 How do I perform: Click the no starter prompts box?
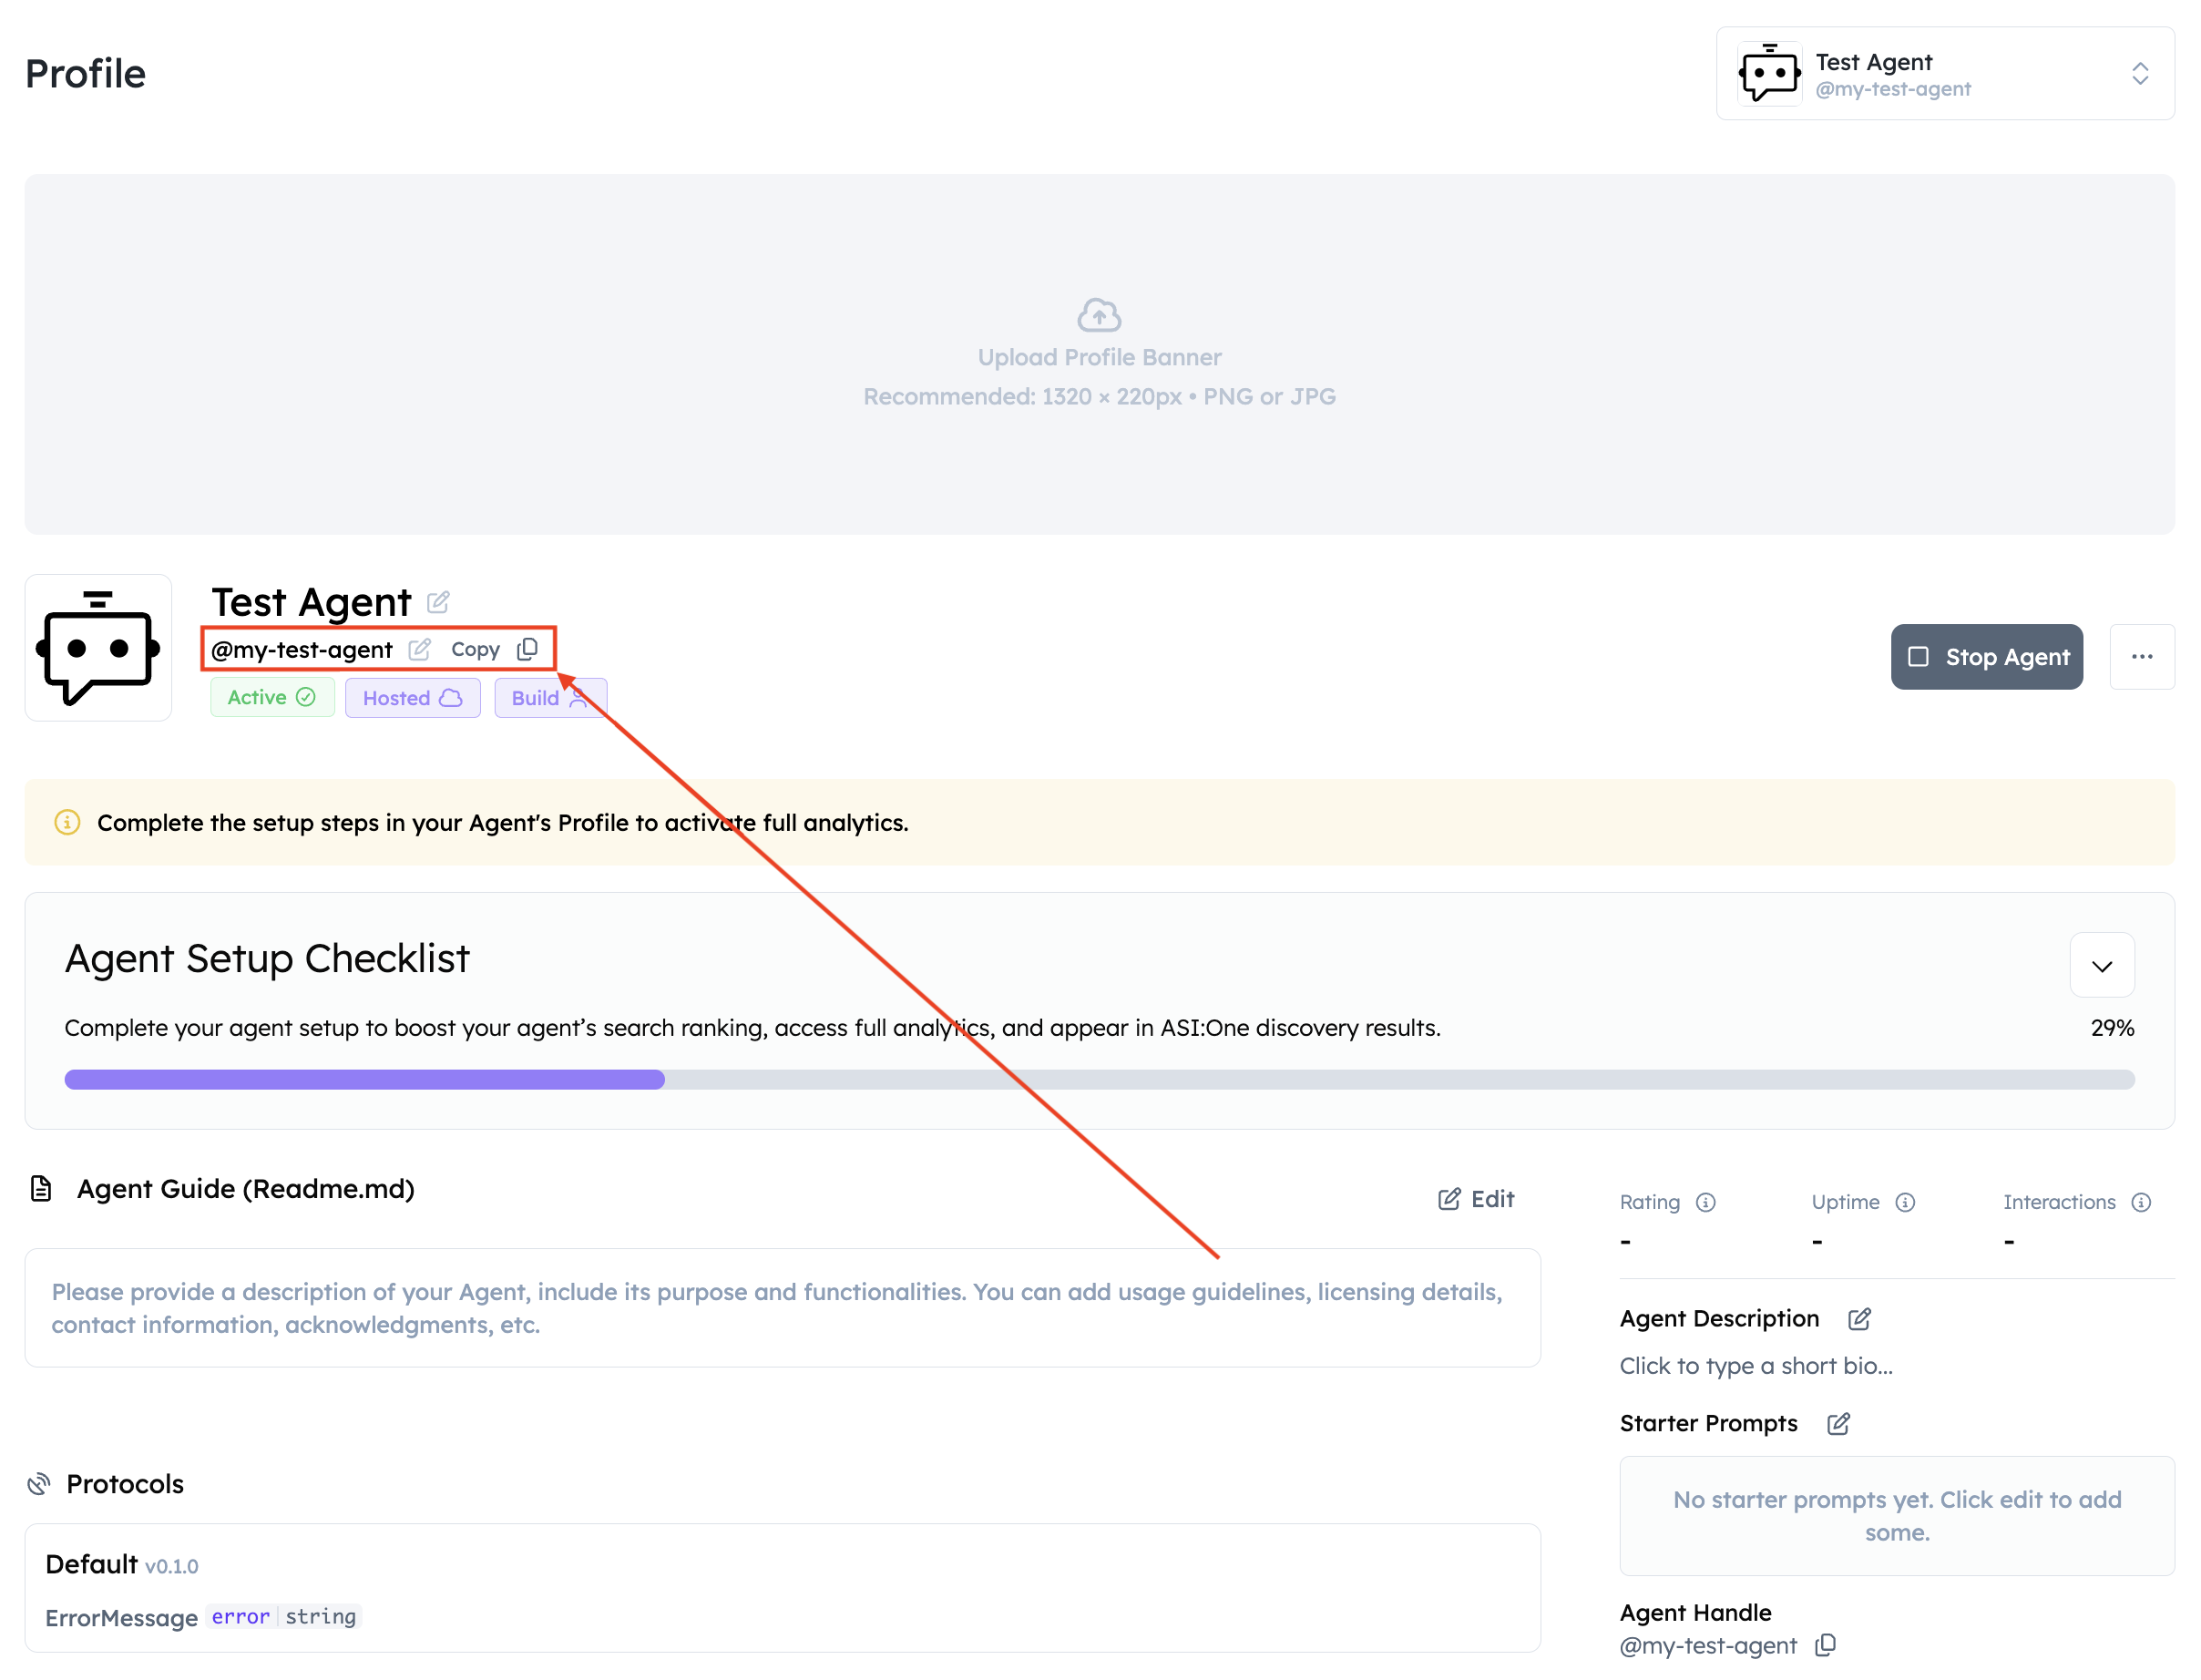point(1897,1516)
